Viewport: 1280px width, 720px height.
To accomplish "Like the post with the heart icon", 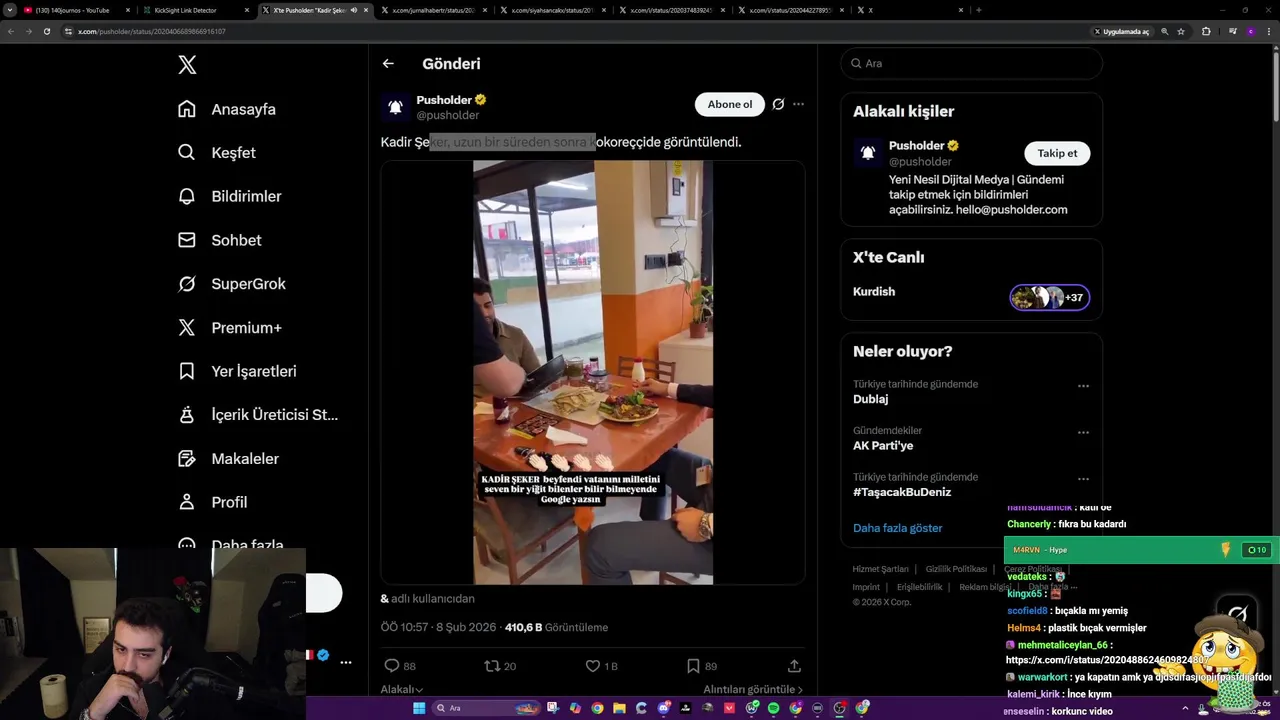I will pos(592,666).
